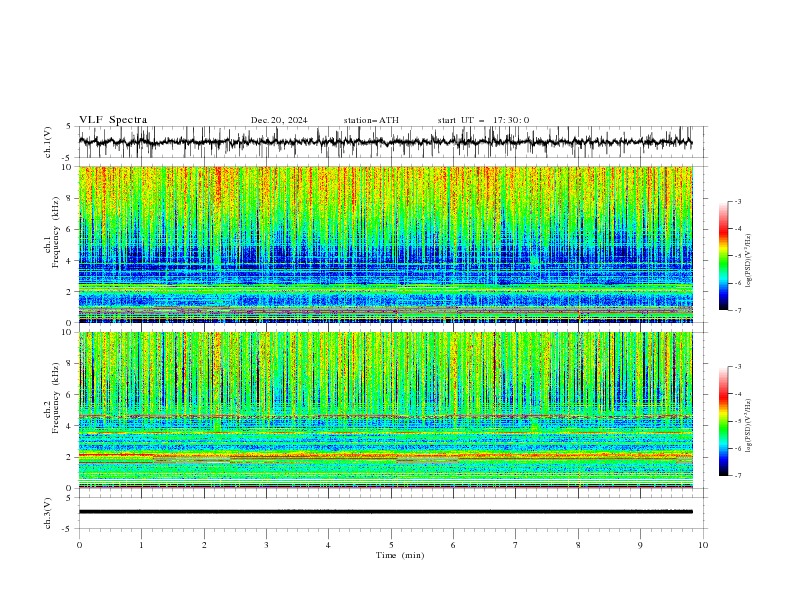Click the 'VLF Spectra' title text
The width and height of the screenshot is (792, 612).
(x=113, y=120)
